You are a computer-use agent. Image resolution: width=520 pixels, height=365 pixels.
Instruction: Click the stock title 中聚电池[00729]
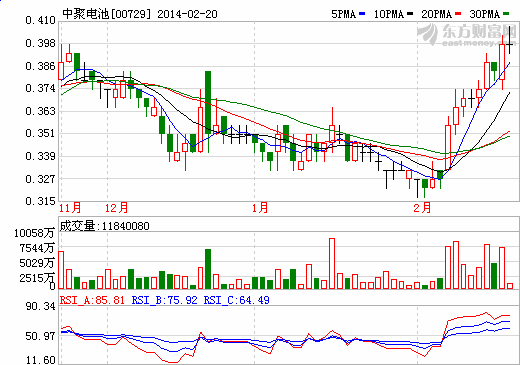(x=107, y=14)
